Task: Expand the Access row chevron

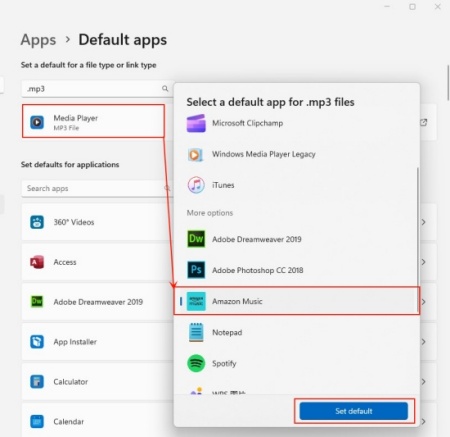Action: tap(424, 262)
